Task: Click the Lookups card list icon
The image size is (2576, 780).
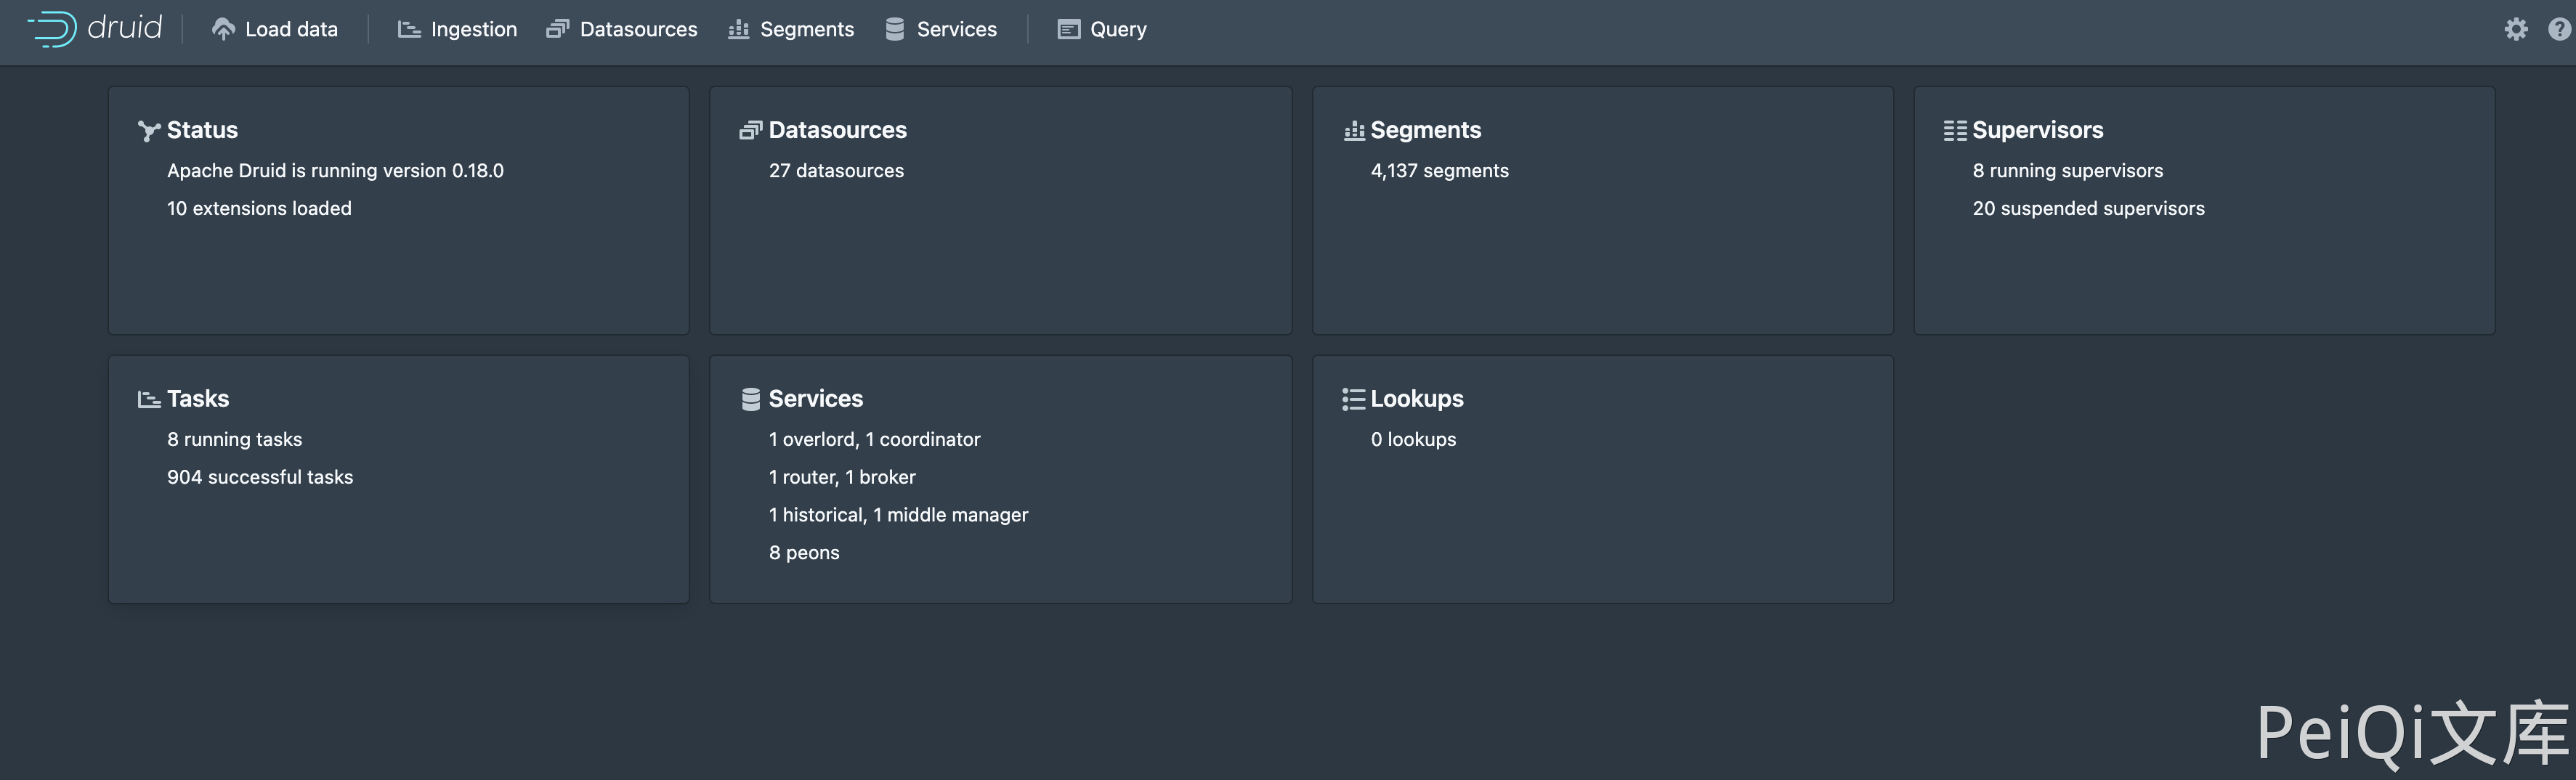Action: tap(1353, 399)
